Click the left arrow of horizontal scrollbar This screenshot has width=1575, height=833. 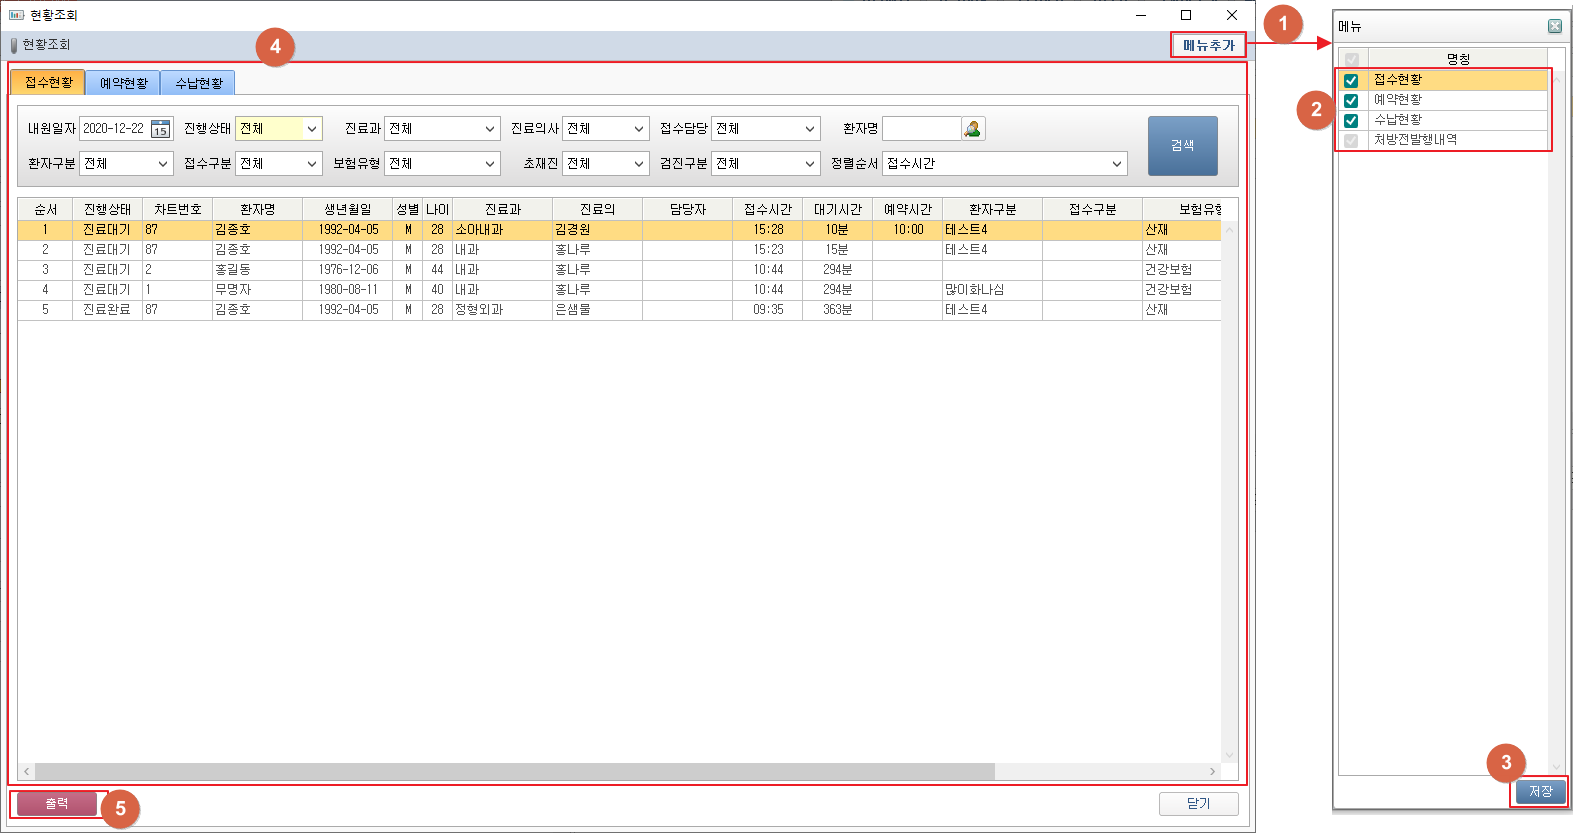click(x=27, y=772)
